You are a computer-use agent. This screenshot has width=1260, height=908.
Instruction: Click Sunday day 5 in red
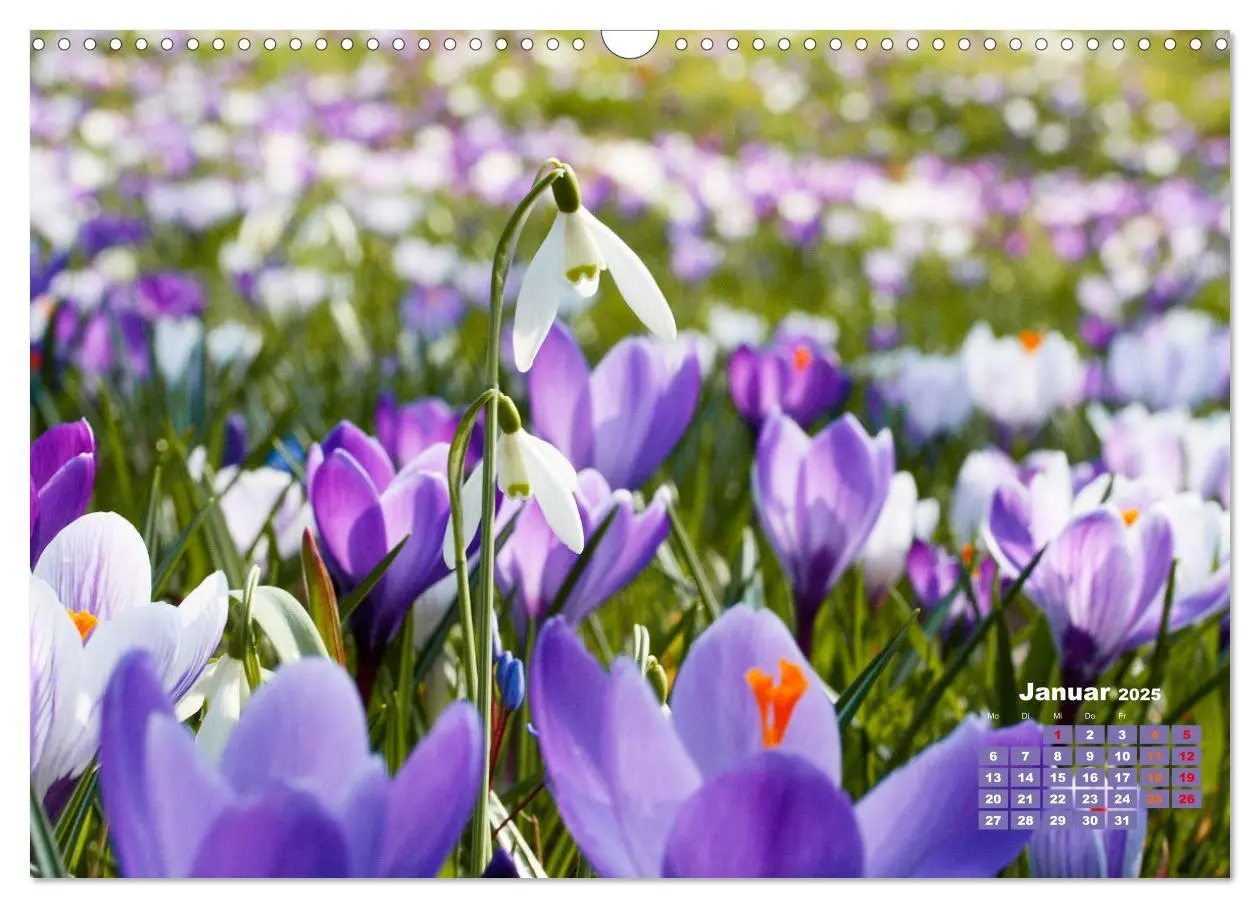point(1186,735)
